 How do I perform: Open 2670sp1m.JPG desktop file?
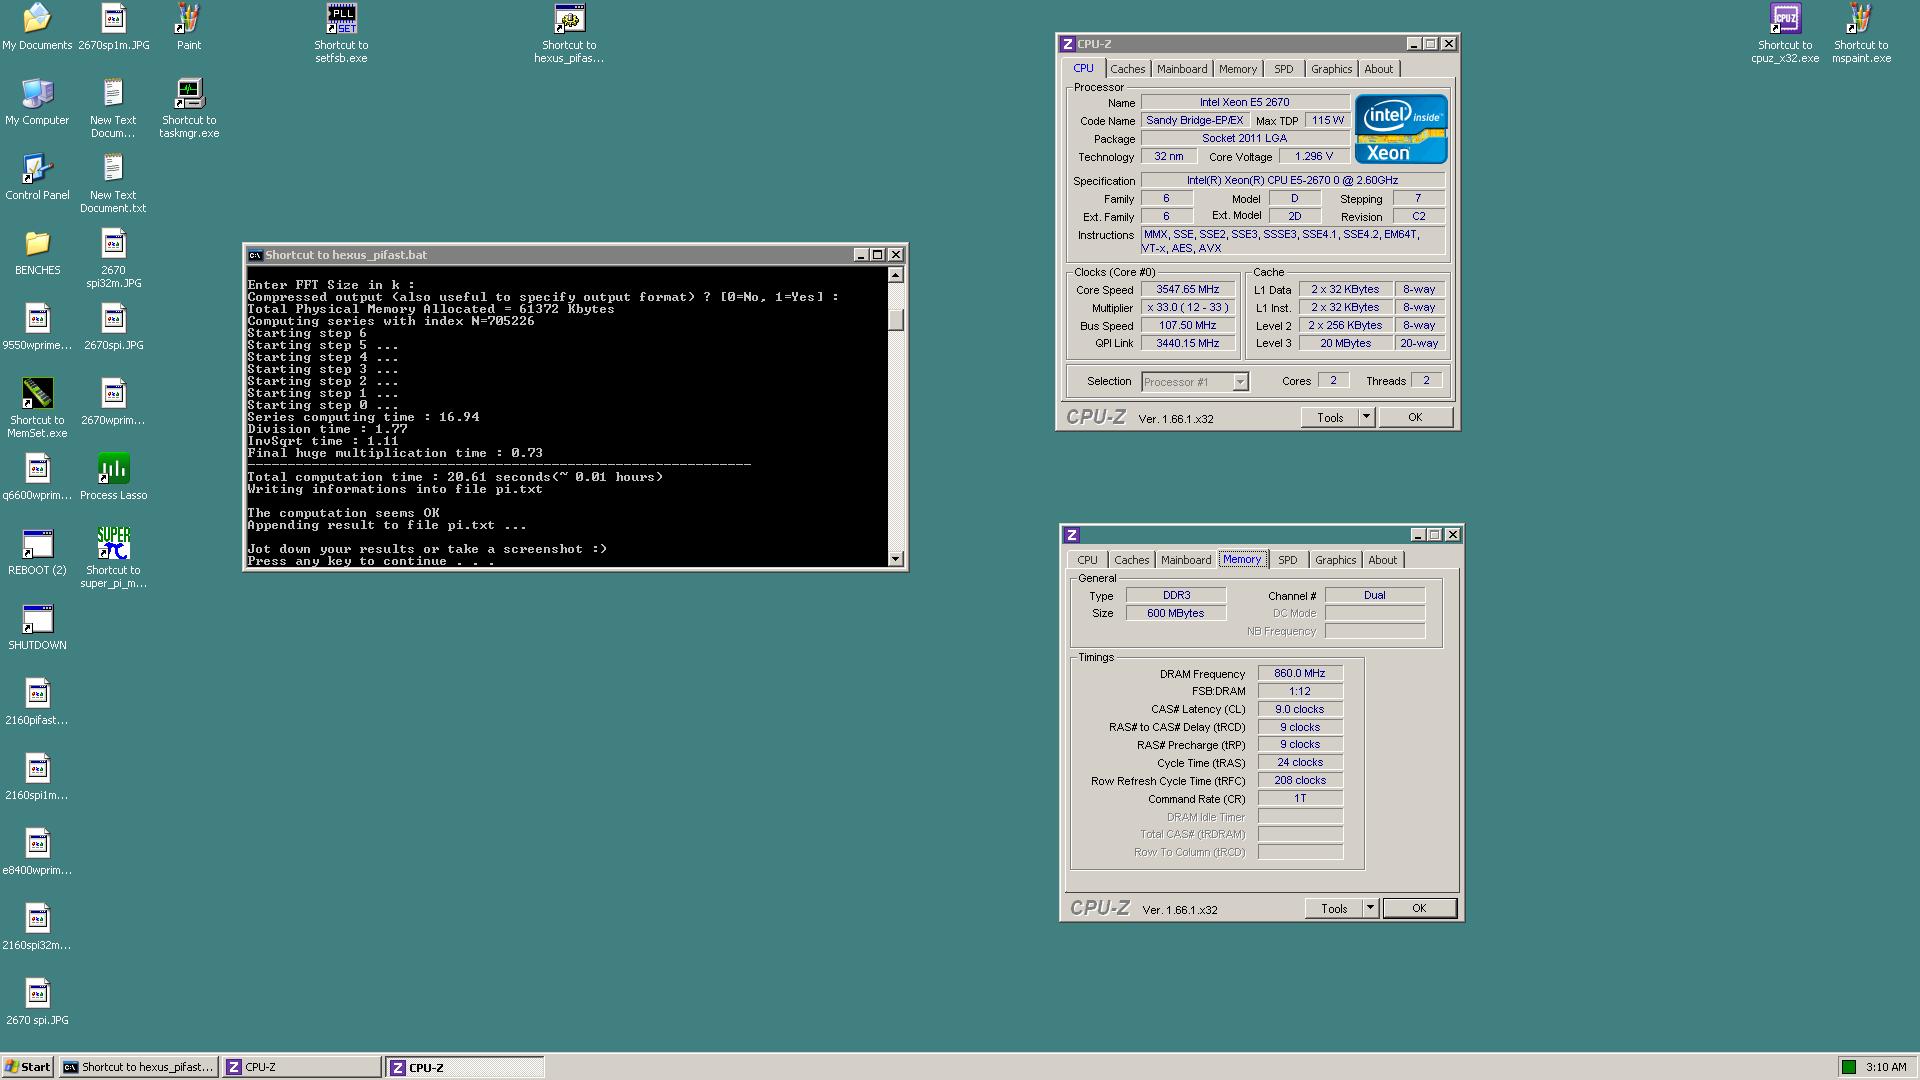[113, 27]
